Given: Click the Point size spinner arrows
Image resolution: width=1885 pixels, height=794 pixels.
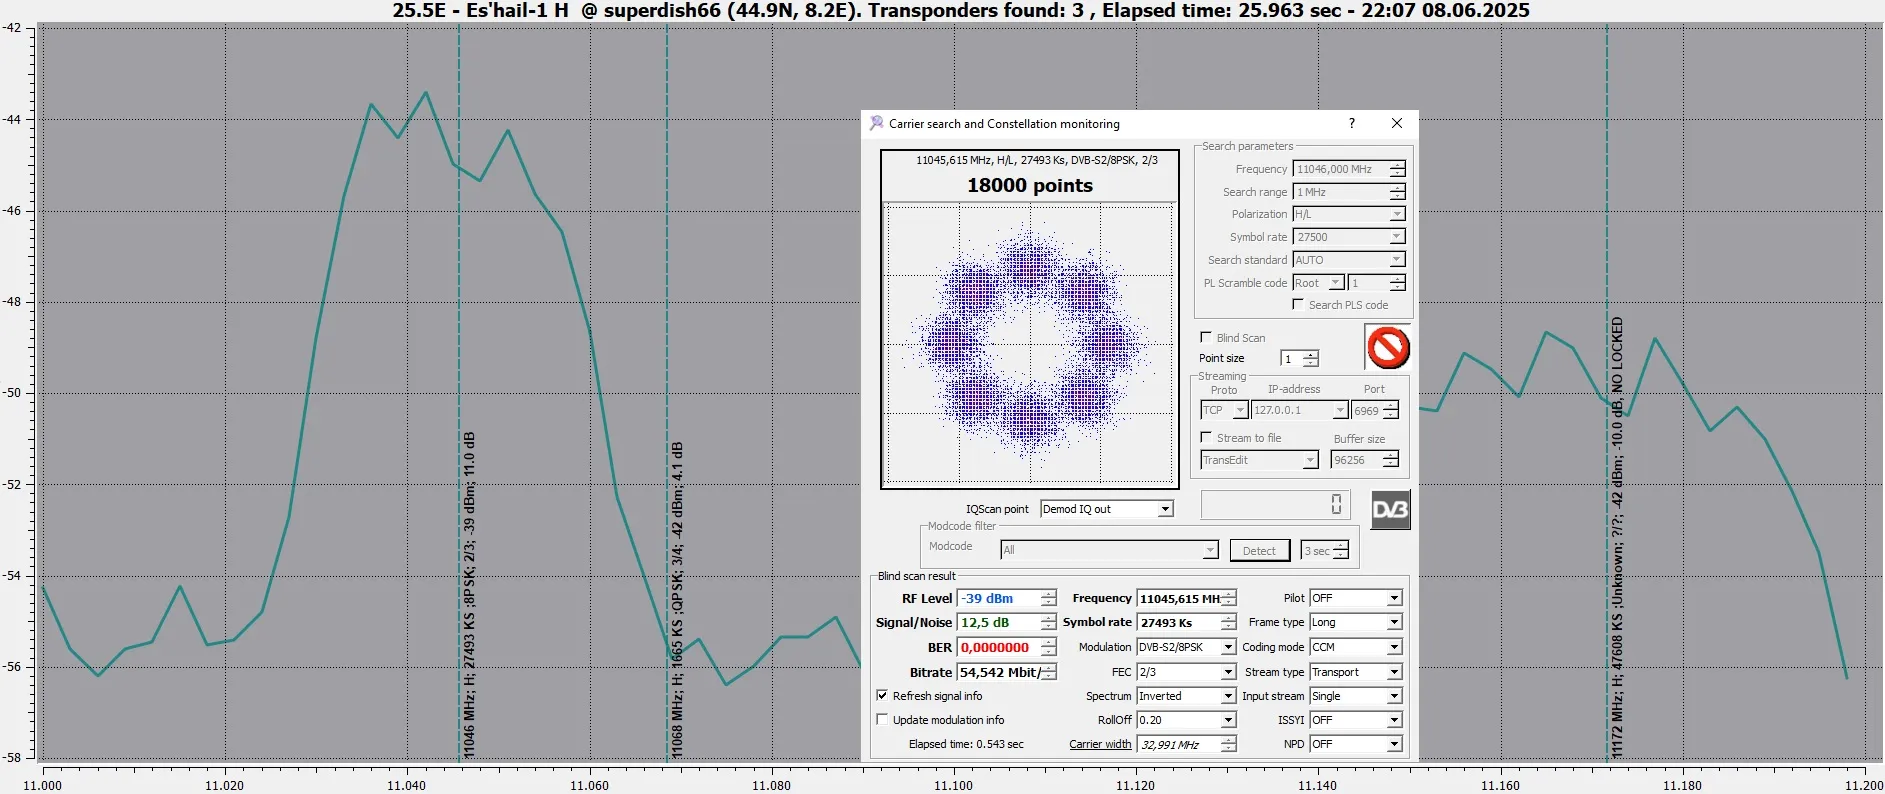Looking at the screenshot, I should [1311, 359].
